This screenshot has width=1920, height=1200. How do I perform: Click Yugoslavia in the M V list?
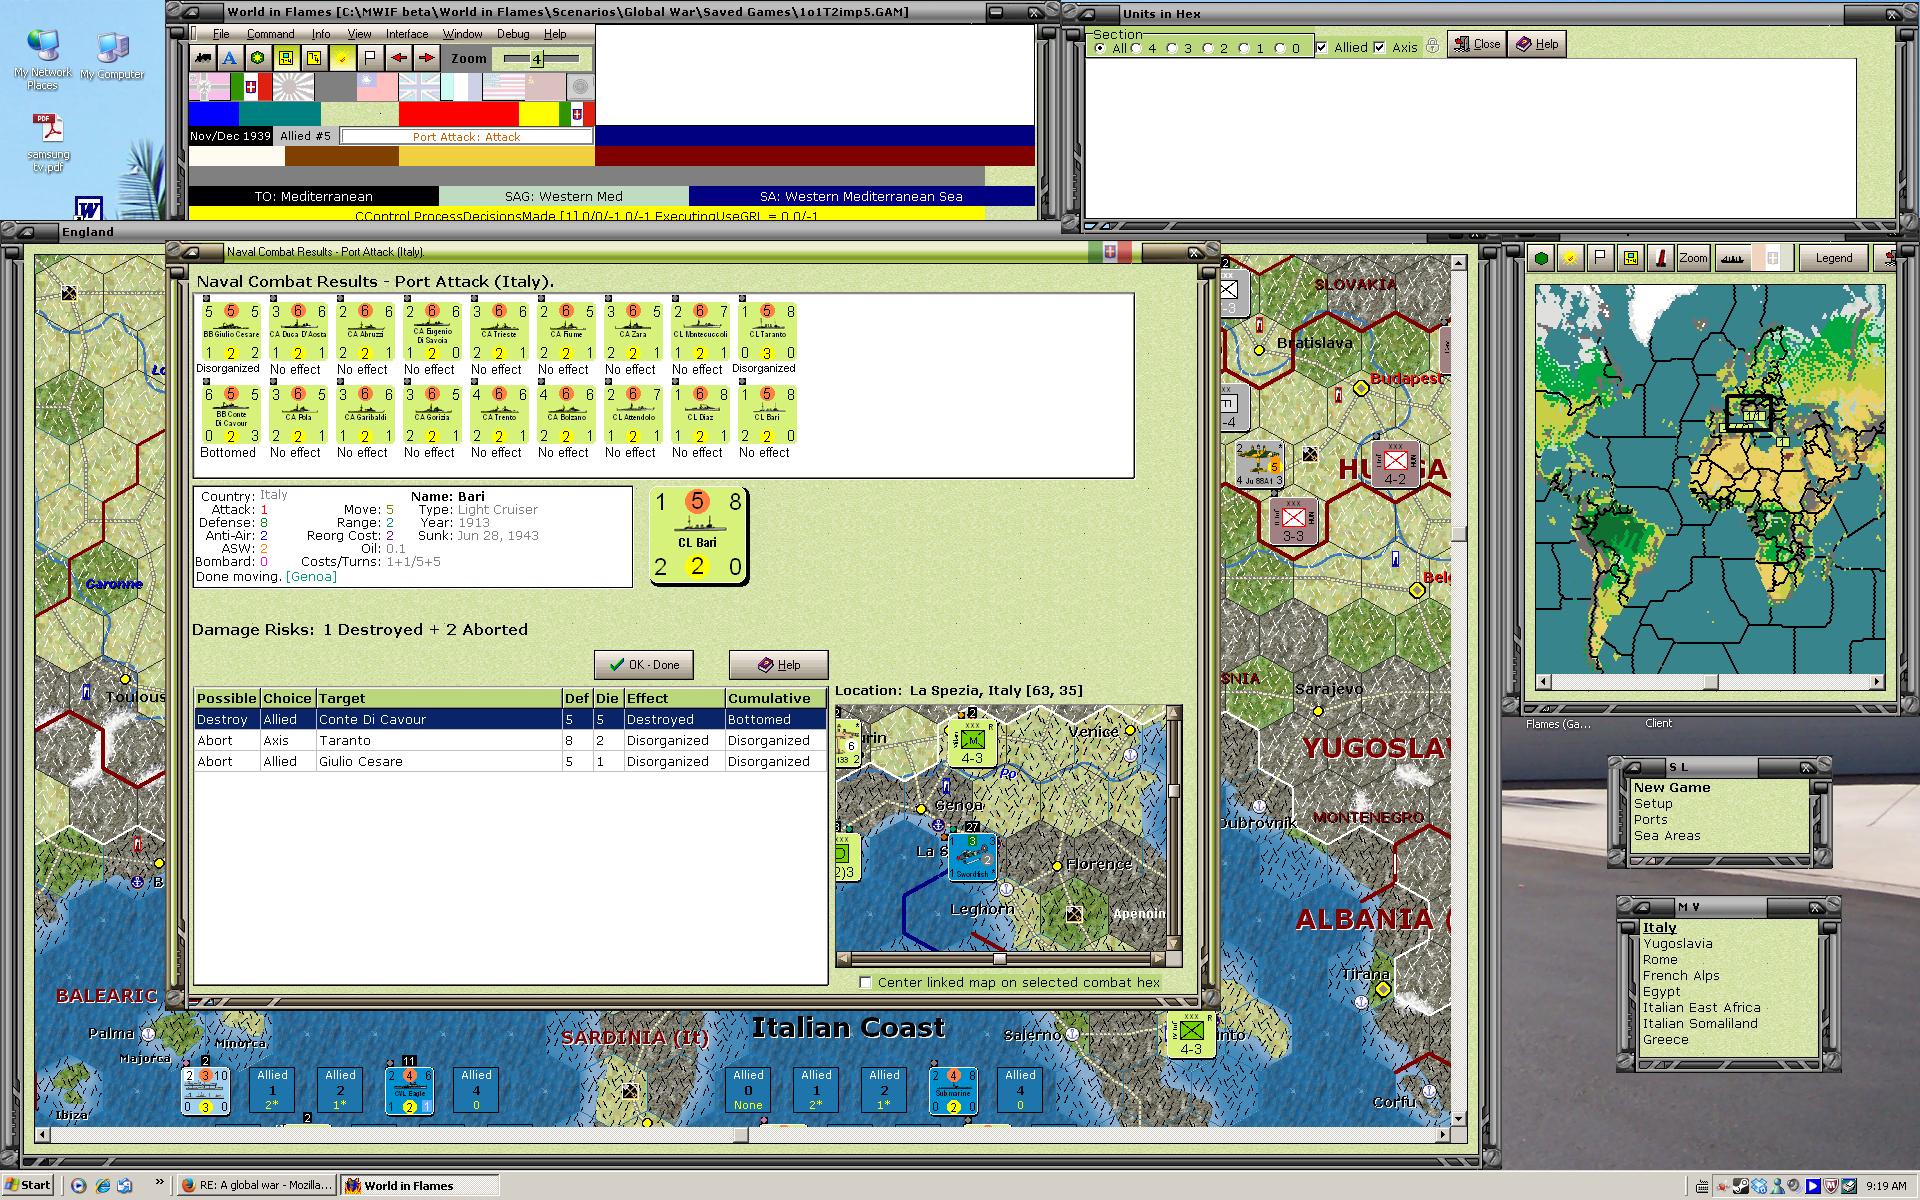1677,943
